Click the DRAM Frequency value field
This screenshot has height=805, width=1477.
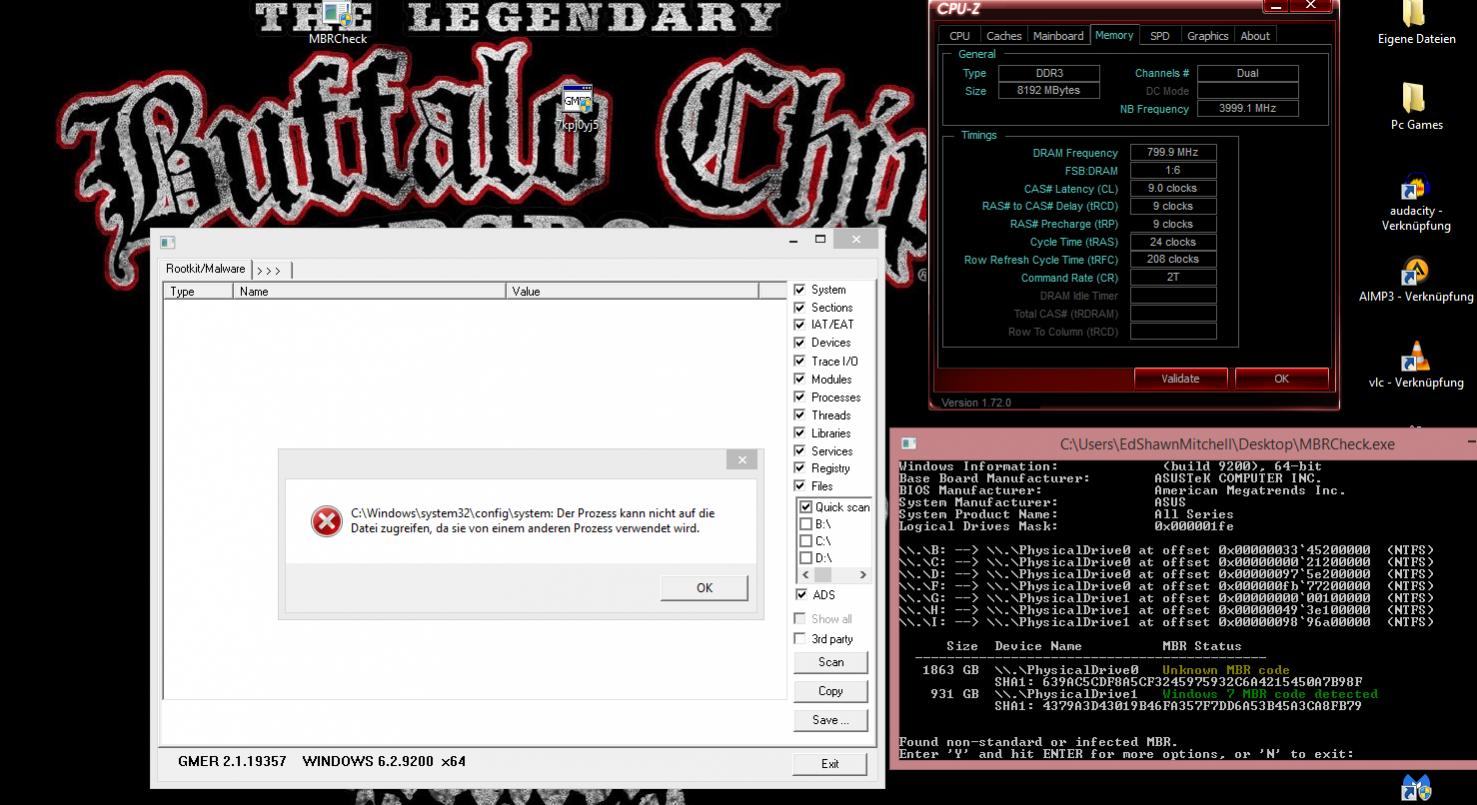tap(1173, 152)
